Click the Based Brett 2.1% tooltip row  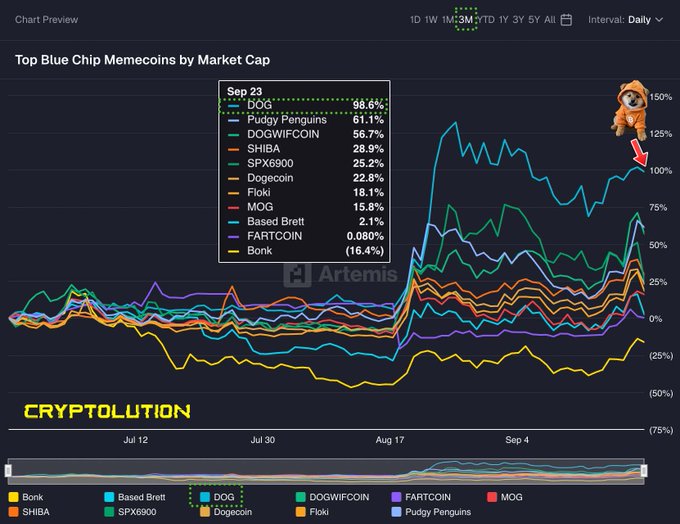[x=305, y=222]
